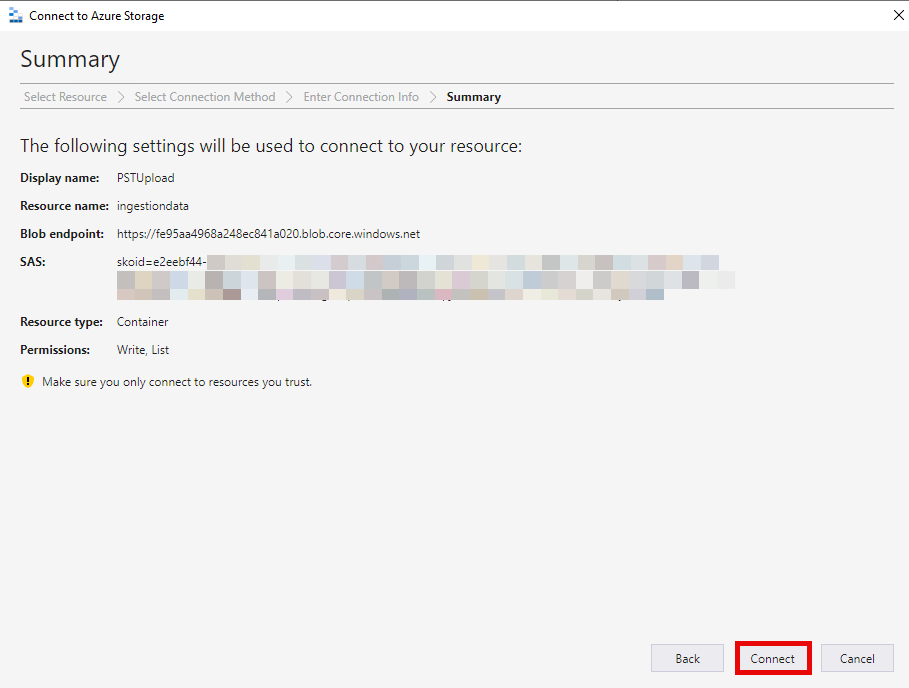Go to the Select Resource step
909x688 pixels.
(65, 97)
